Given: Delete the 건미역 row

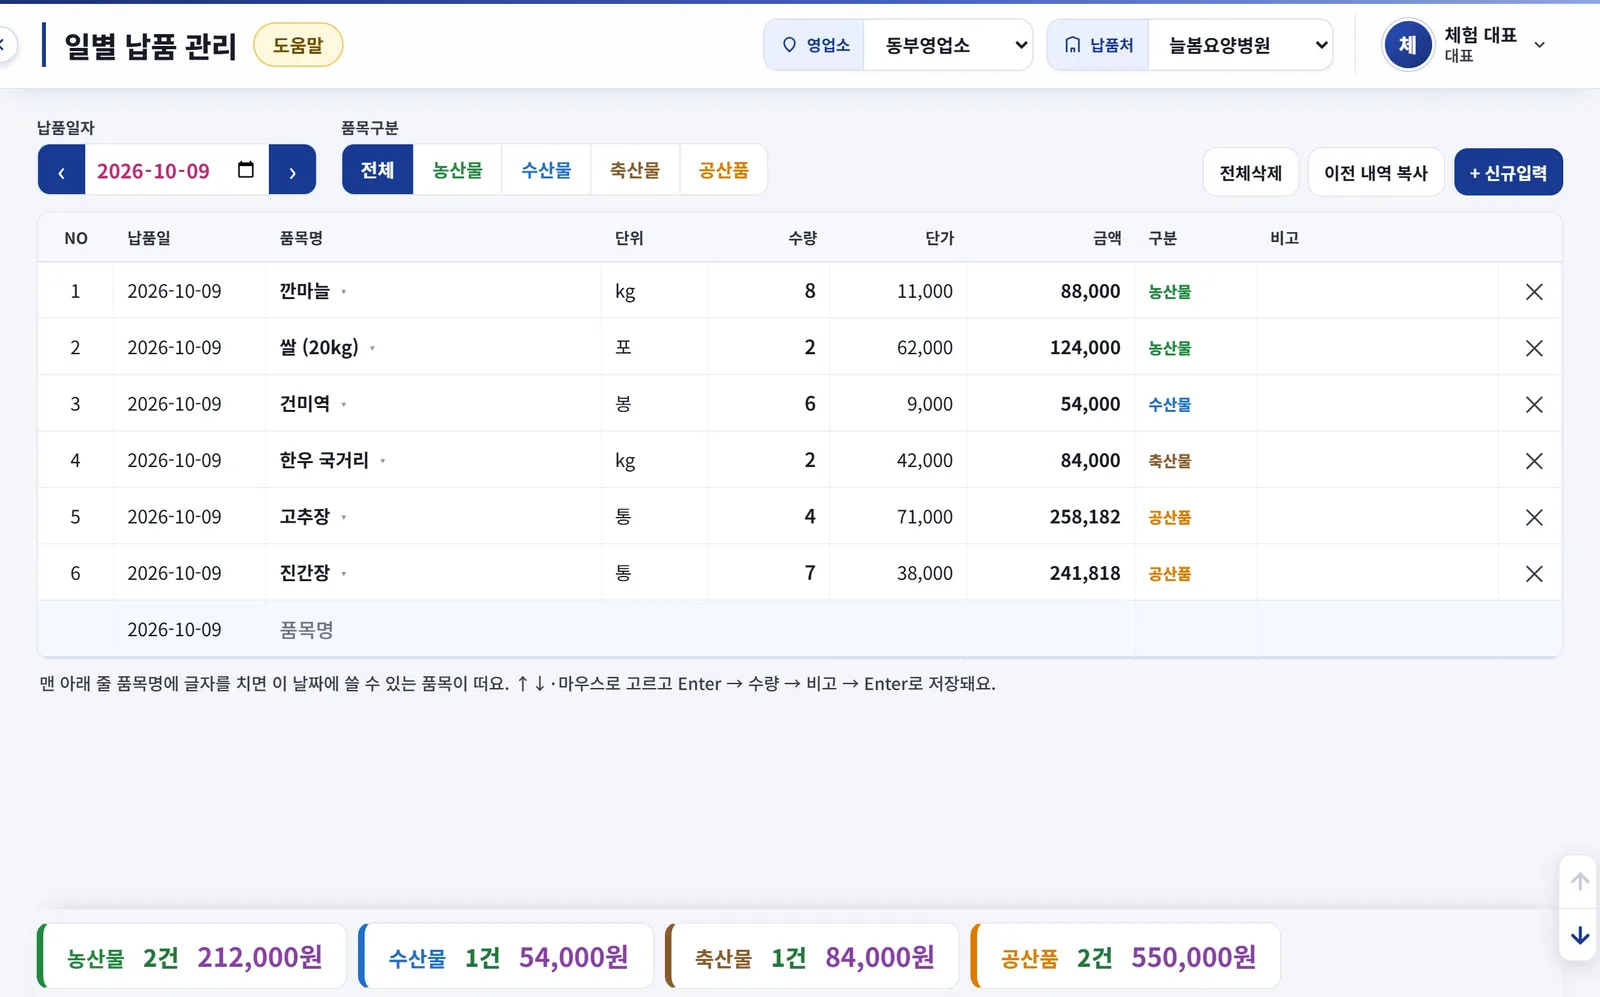Looking at the screenshot, I should [1533, 405].
